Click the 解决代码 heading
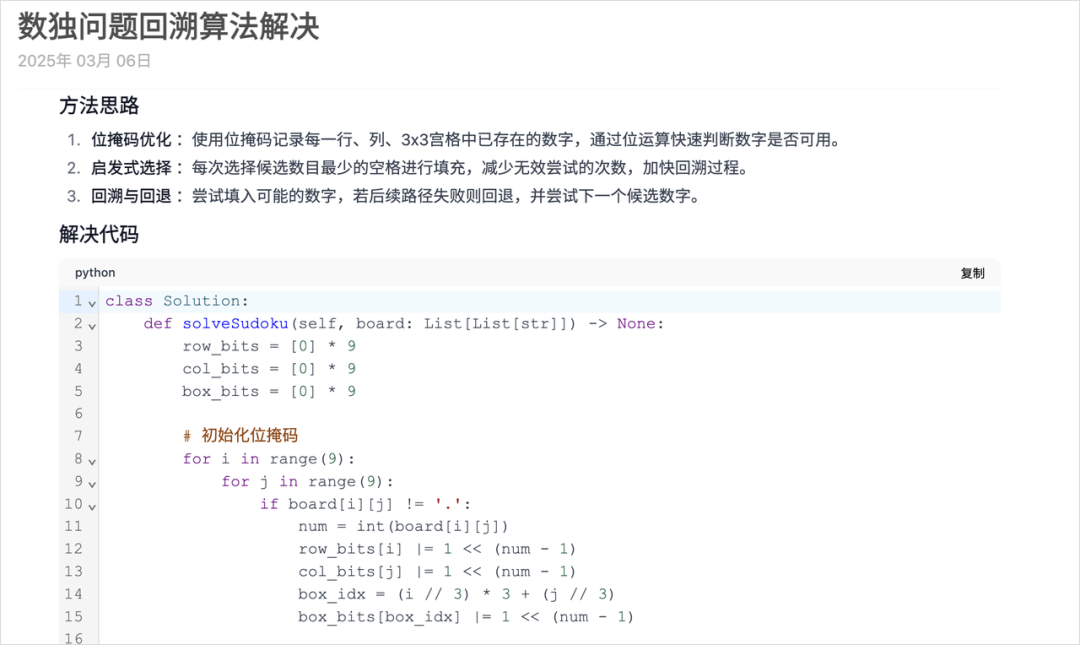The image size is (1080, 645). tap(99, 234)
